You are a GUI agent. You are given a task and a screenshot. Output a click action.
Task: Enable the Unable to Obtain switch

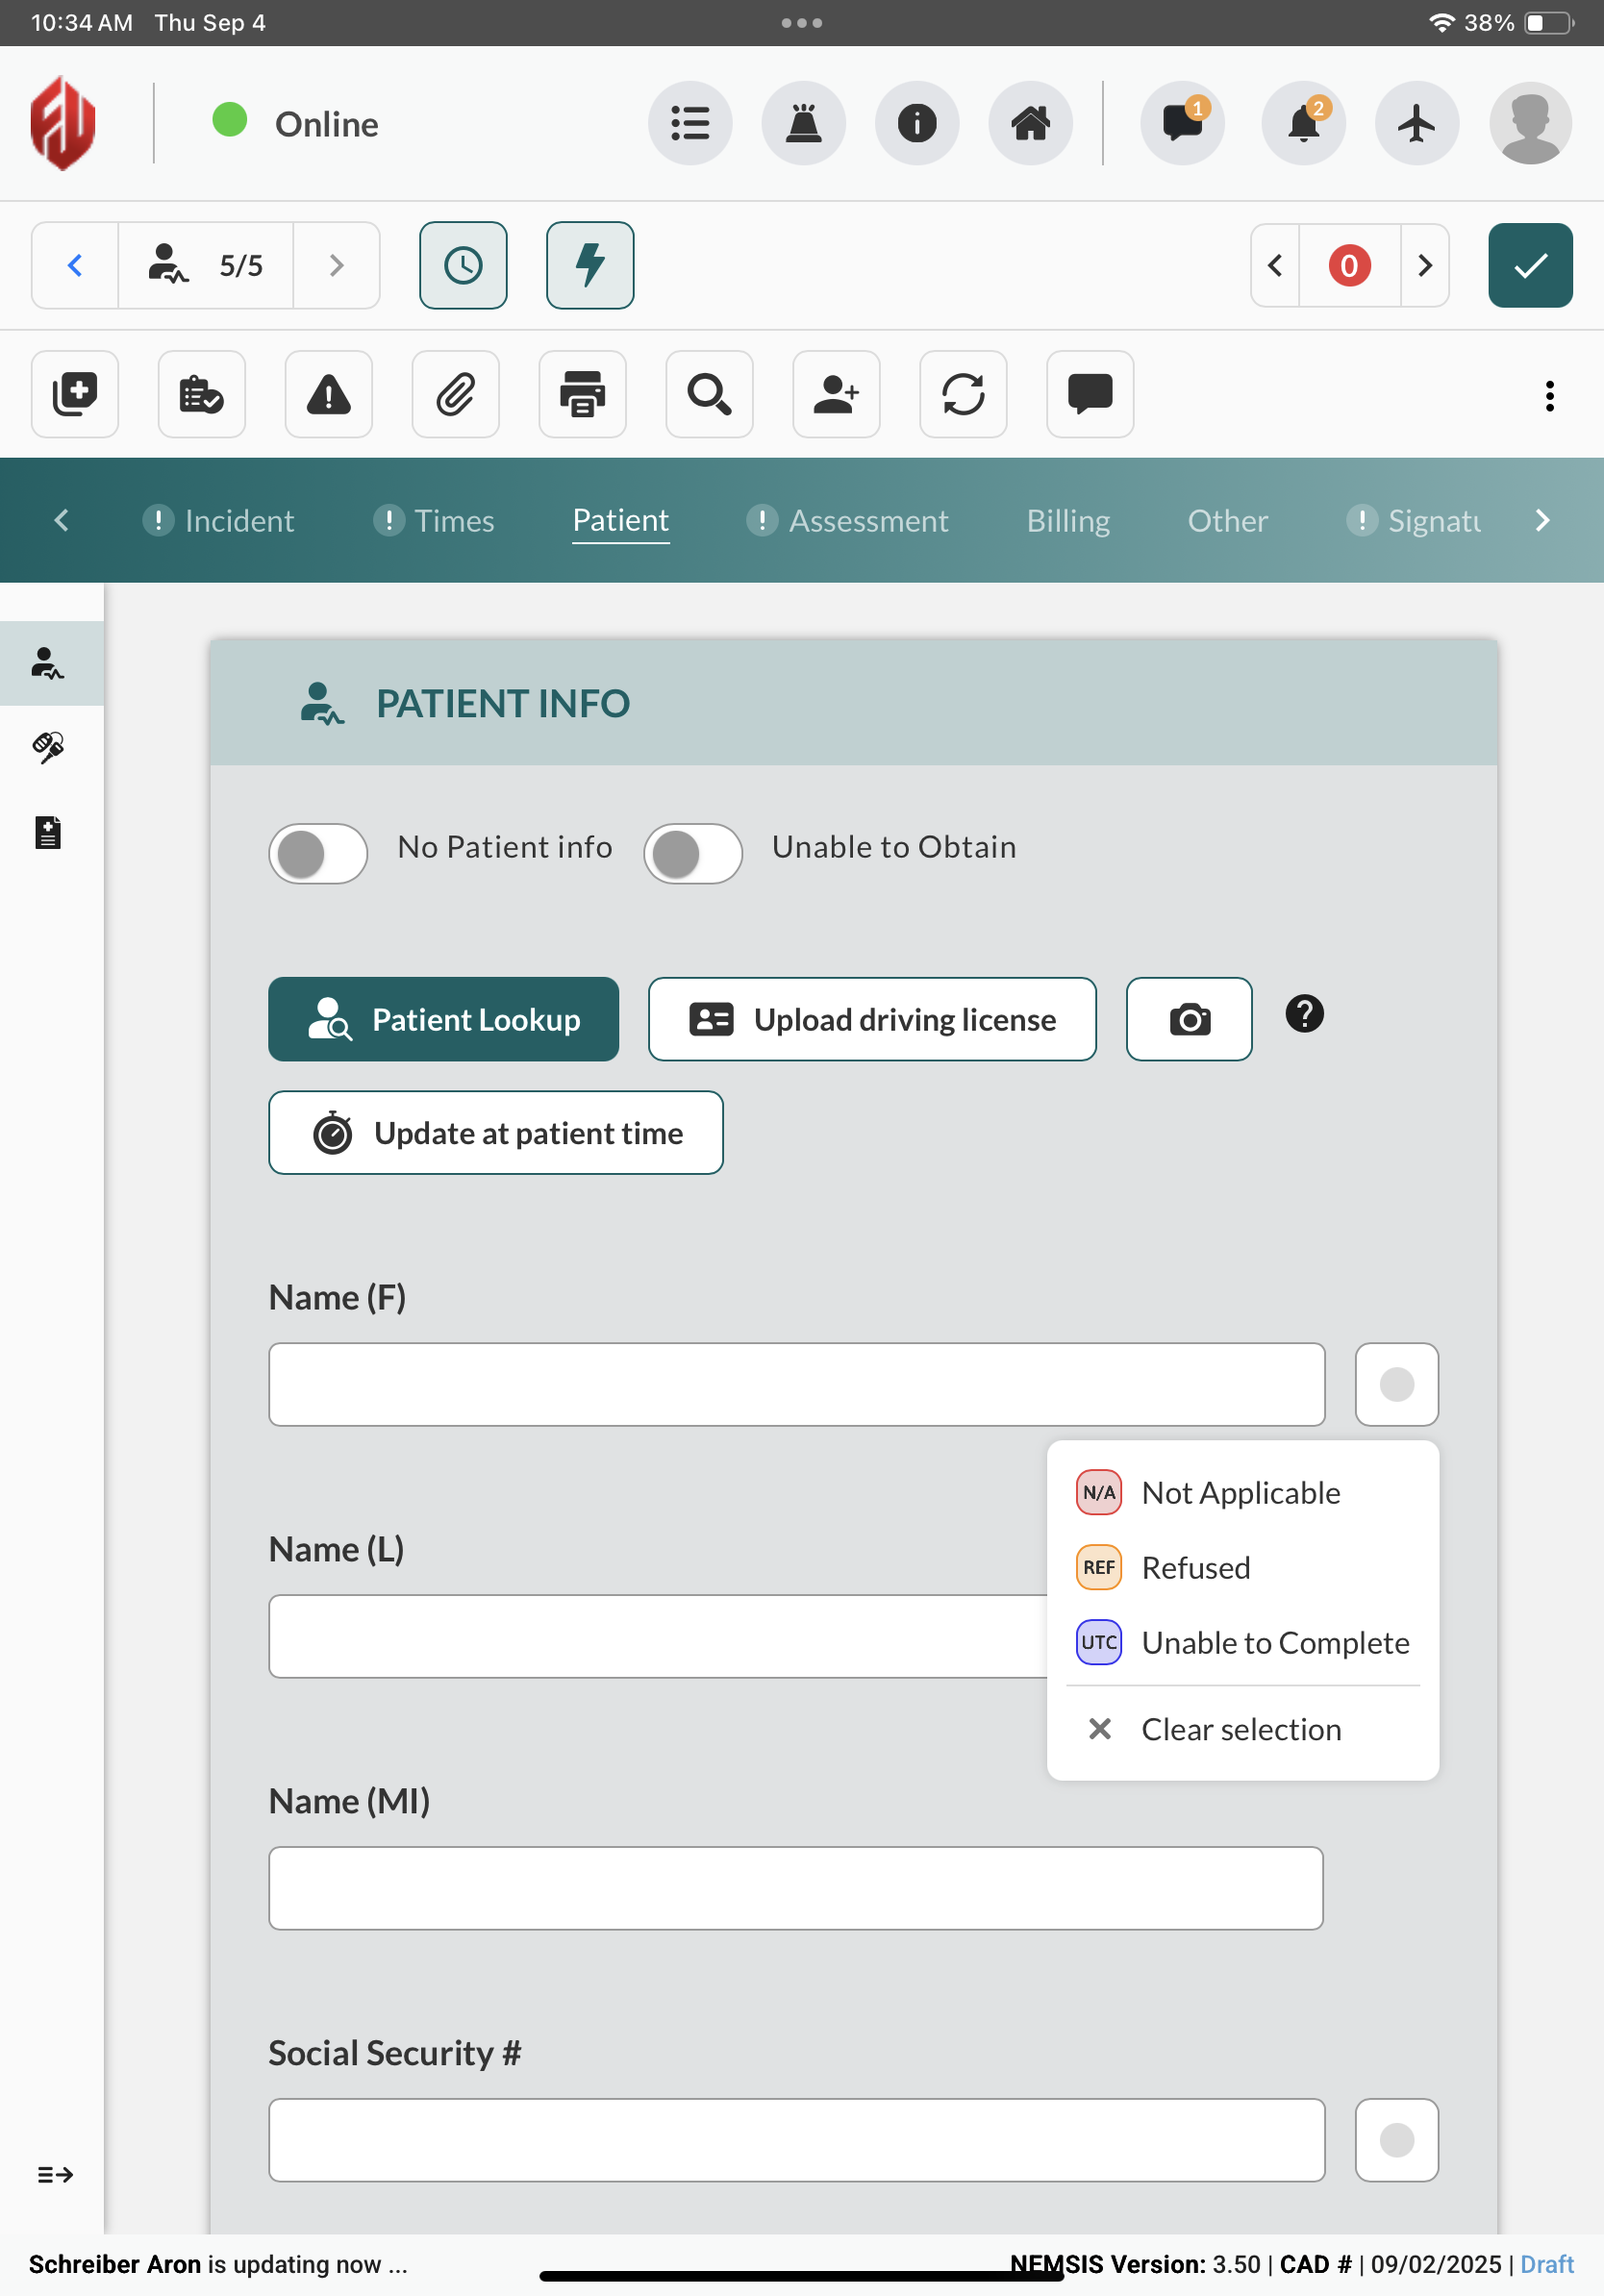[692, 853]
